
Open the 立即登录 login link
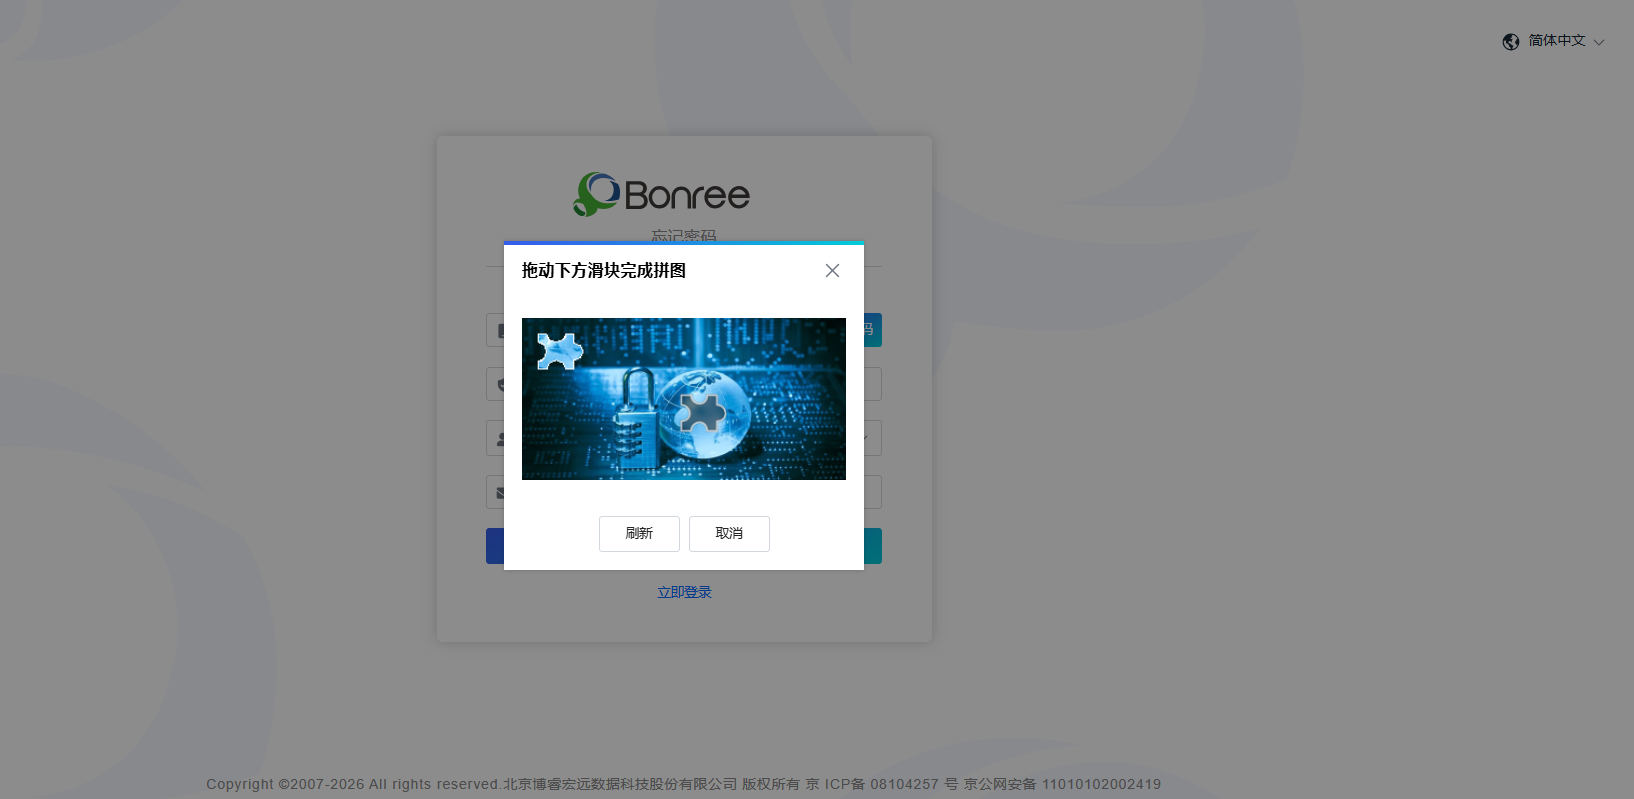pos(684,592)
